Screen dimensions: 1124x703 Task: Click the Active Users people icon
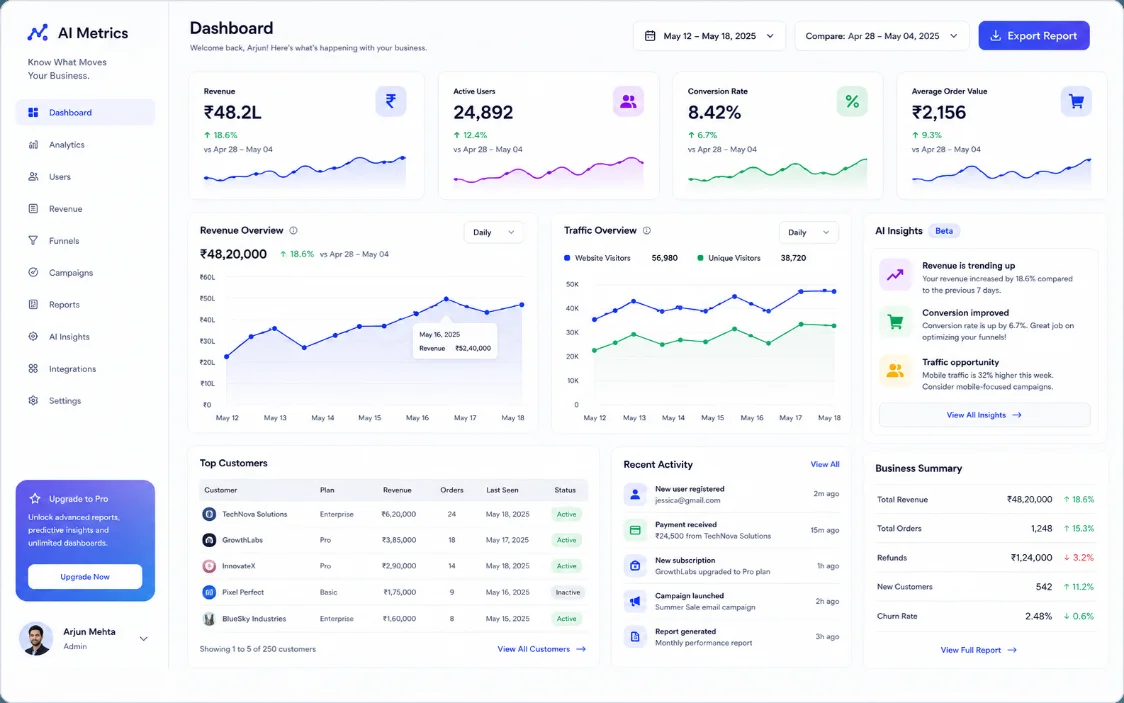pos(628,101)
